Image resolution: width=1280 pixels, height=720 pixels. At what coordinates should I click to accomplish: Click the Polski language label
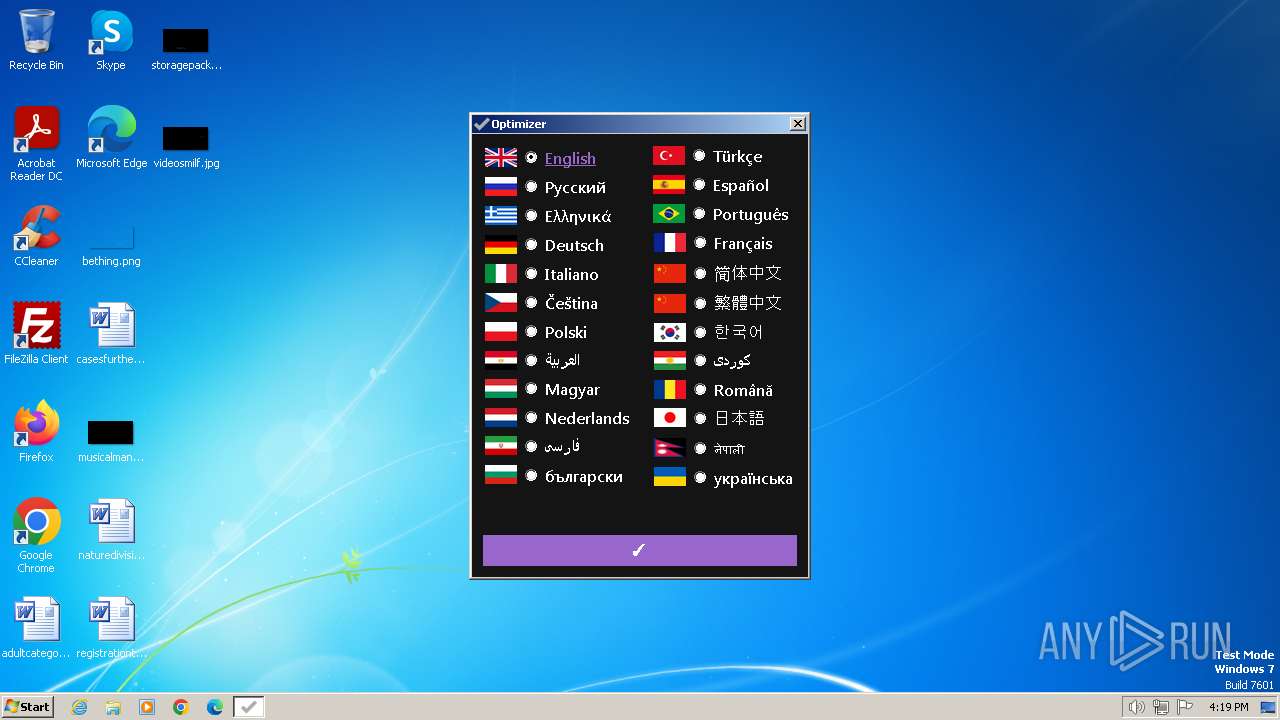[566, 332]
